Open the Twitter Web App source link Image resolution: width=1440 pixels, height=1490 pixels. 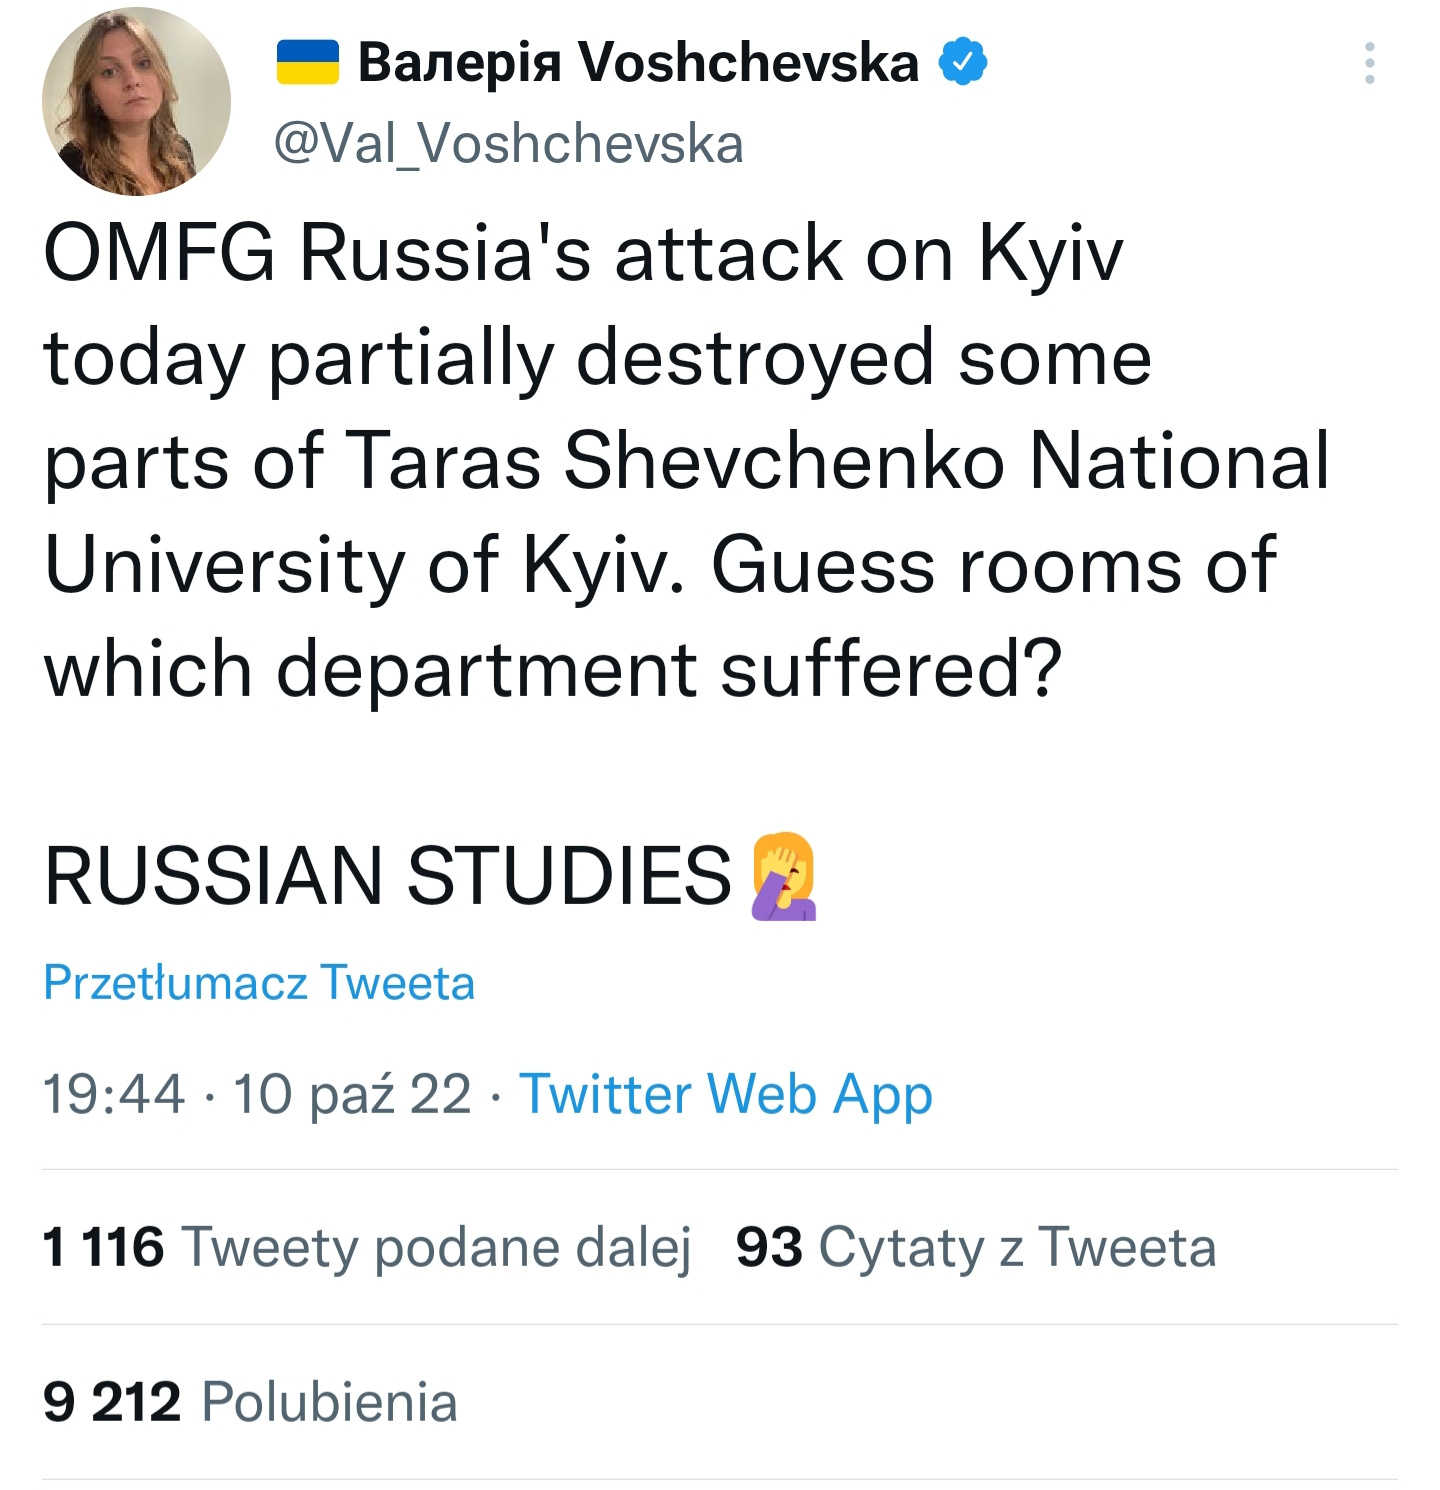726,1093
